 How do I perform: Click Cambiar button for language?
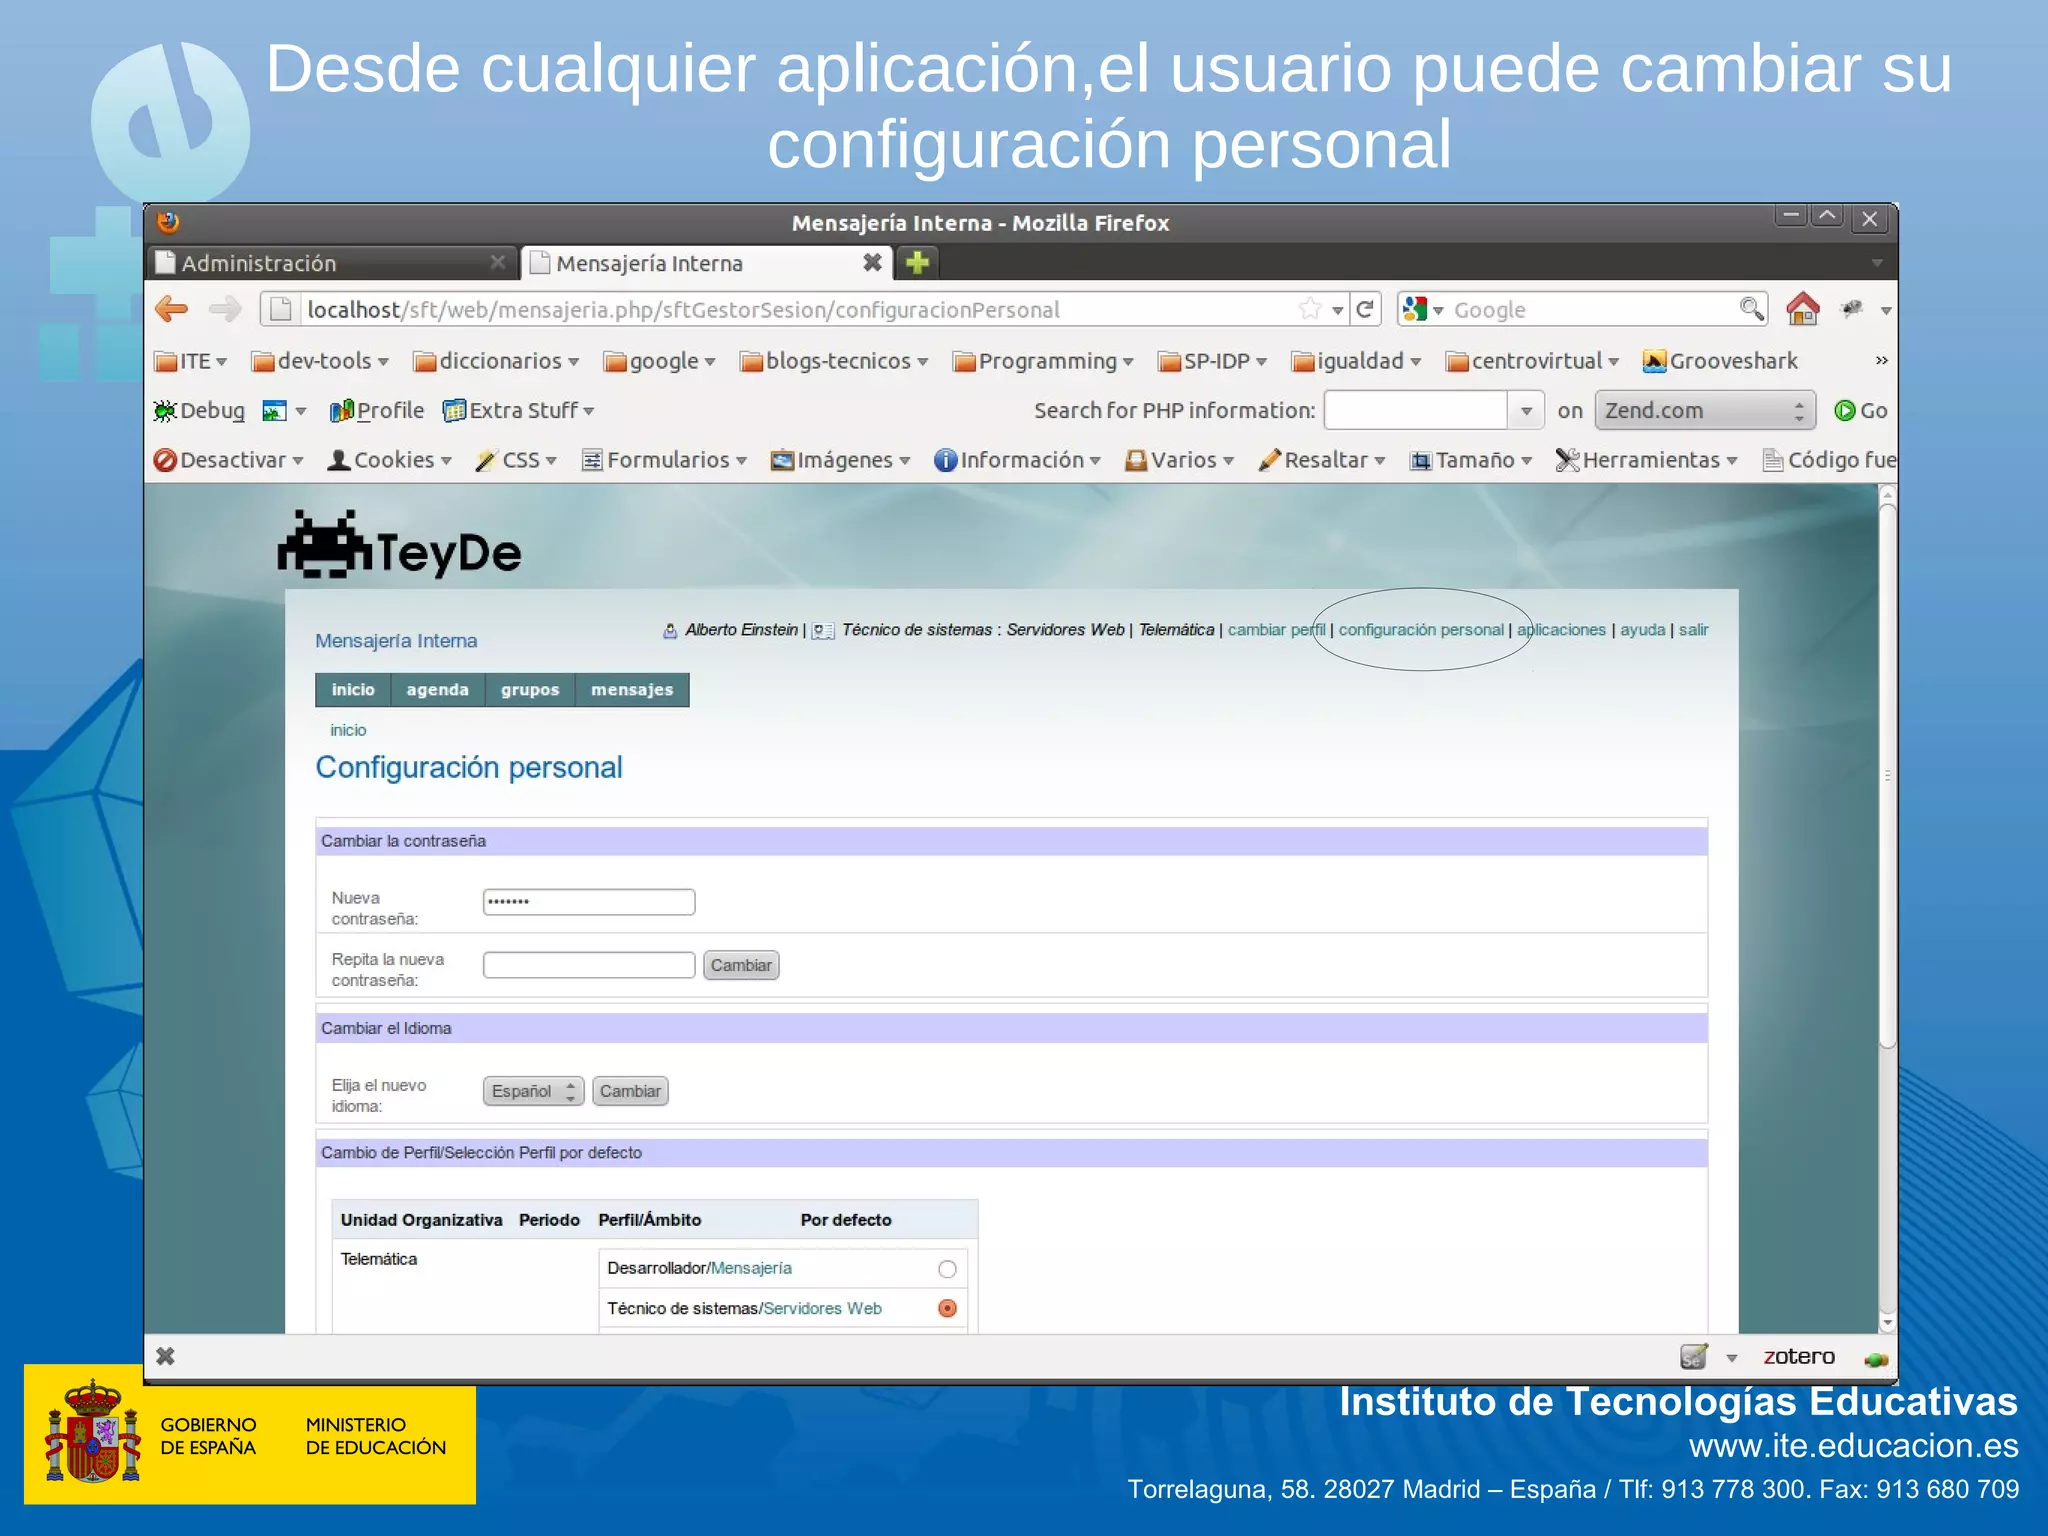630,1091
